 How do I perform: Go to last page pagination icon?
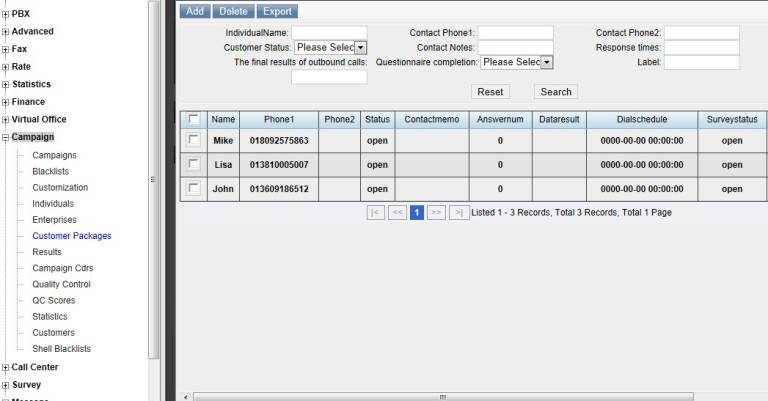click(458, 212)
